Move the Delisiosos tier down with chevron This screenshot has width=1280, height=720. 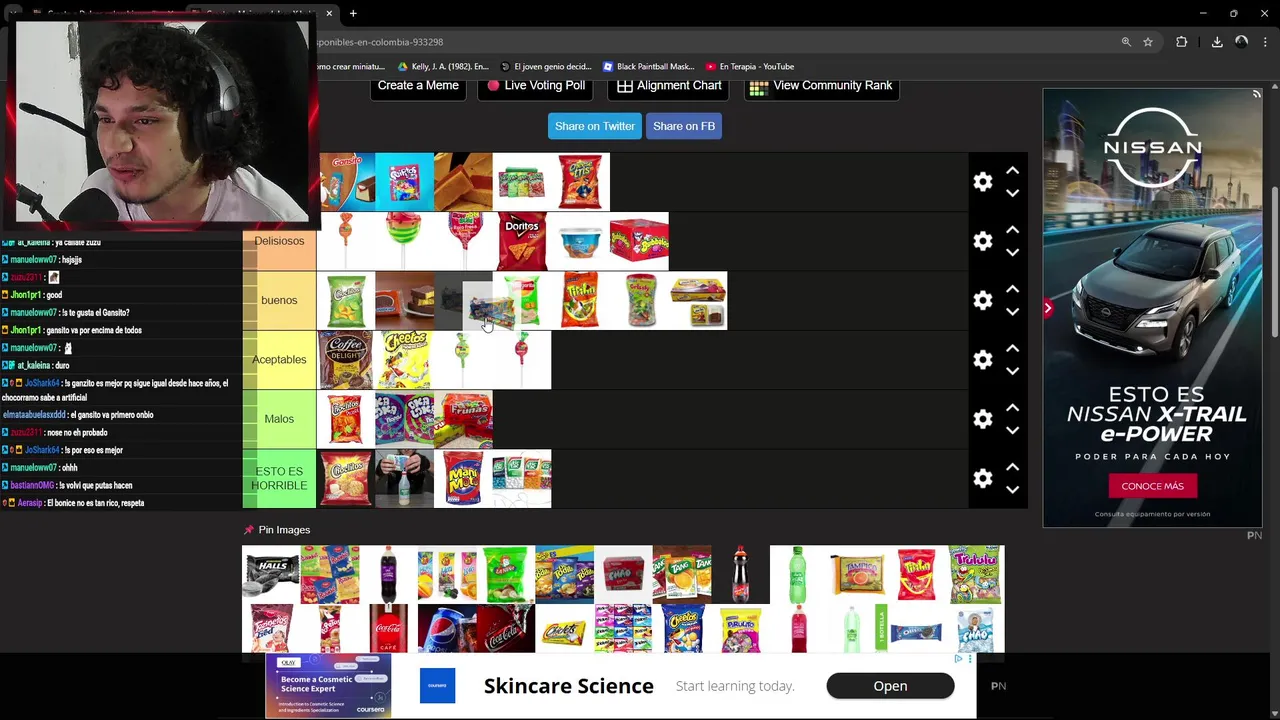point(1012,252)
